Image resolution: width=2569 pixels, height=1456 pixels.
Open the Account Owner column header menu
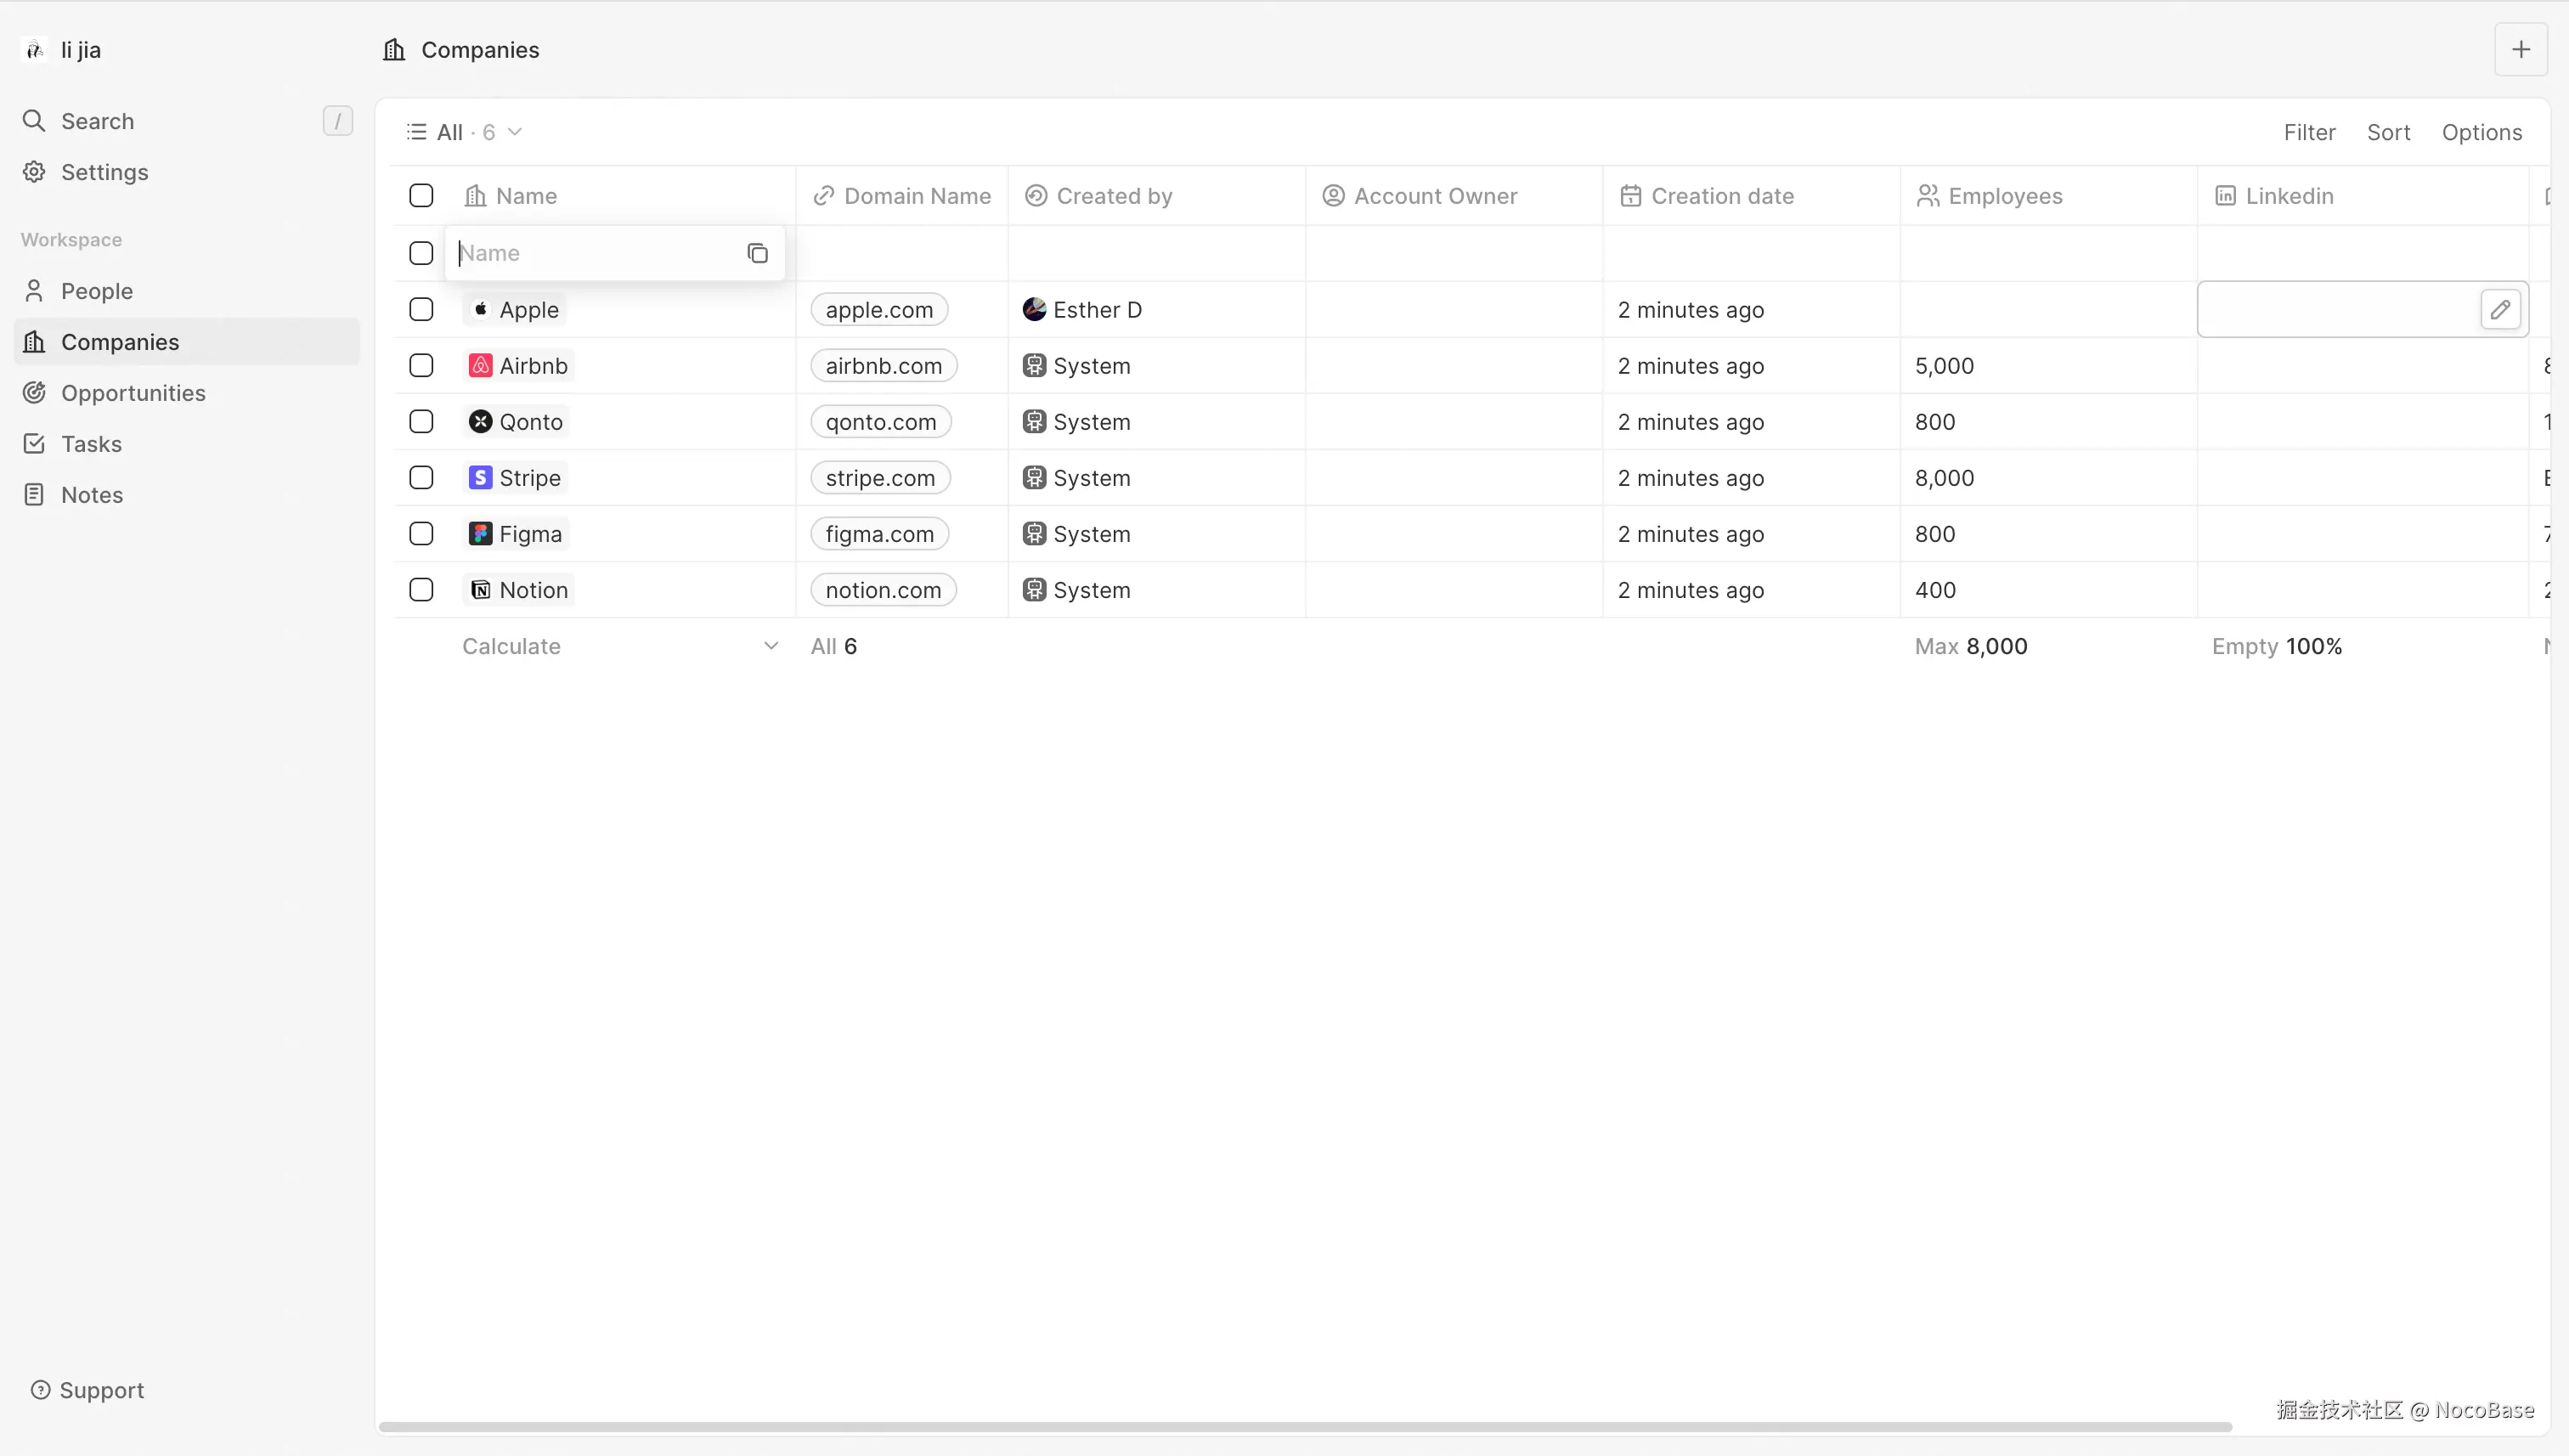point(1454,196)
